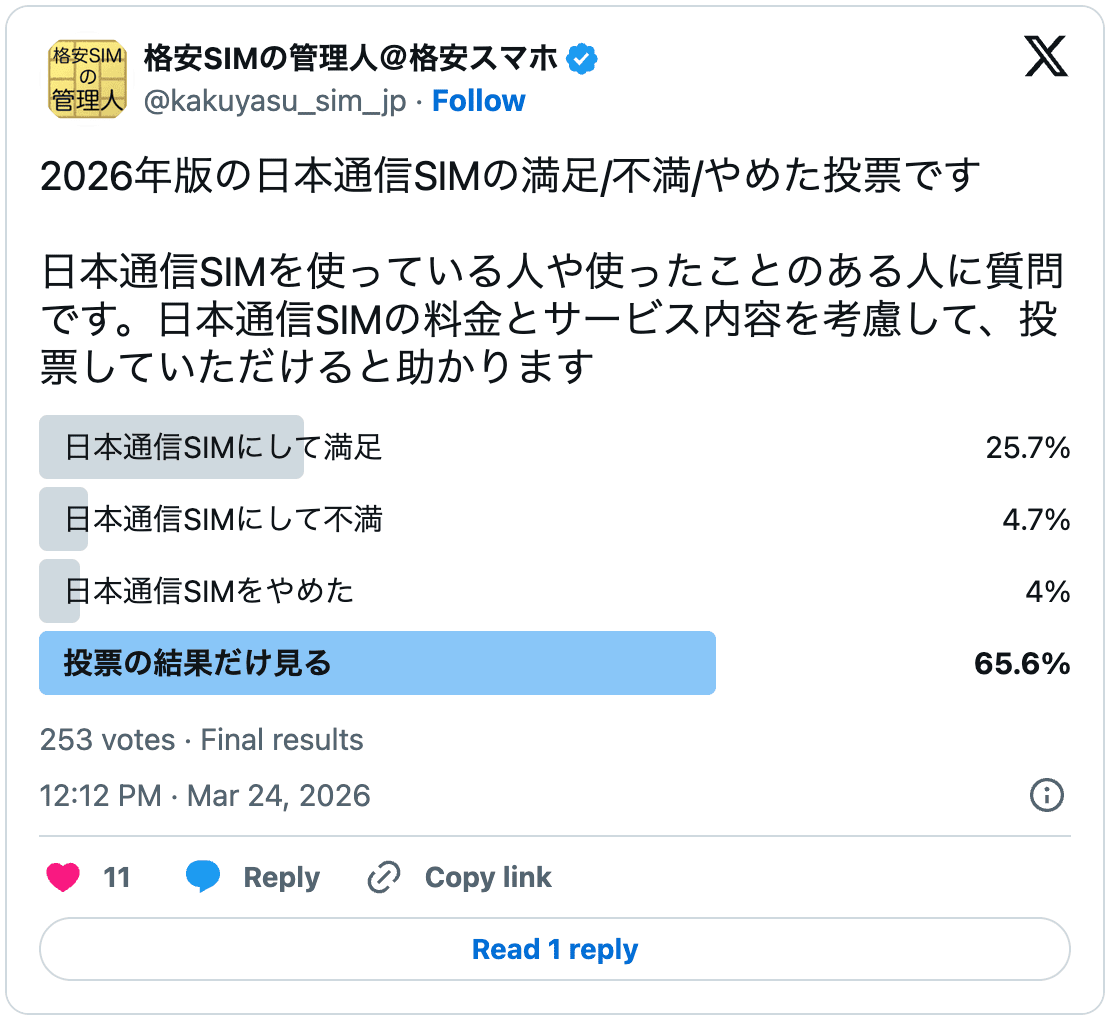The width and height of the screenshot is (1112, 1024).
Task: Click the heart icon's like count number 11
Action: pos(116,877)
